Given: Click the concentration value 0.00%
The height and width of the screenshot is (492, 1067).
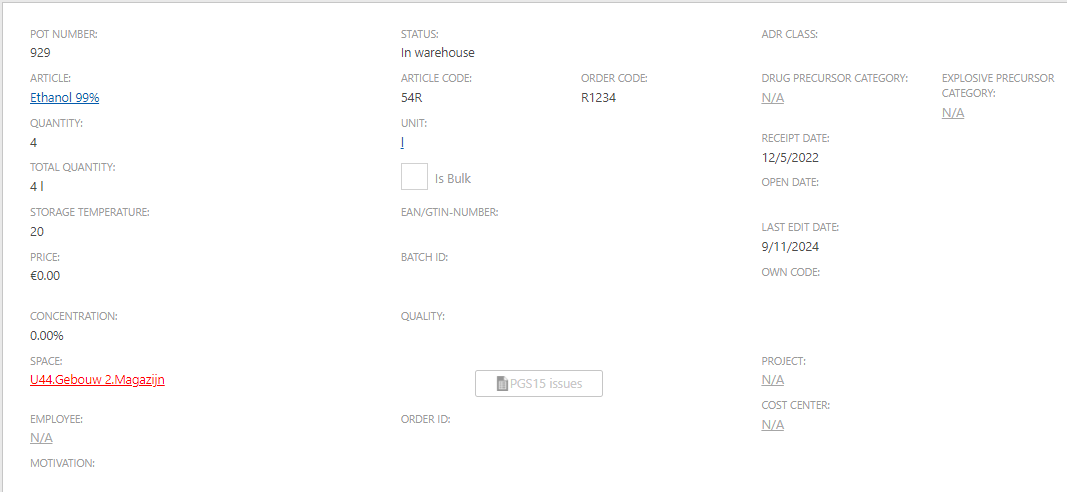Looking at the screenshot, I should (46, 336).
